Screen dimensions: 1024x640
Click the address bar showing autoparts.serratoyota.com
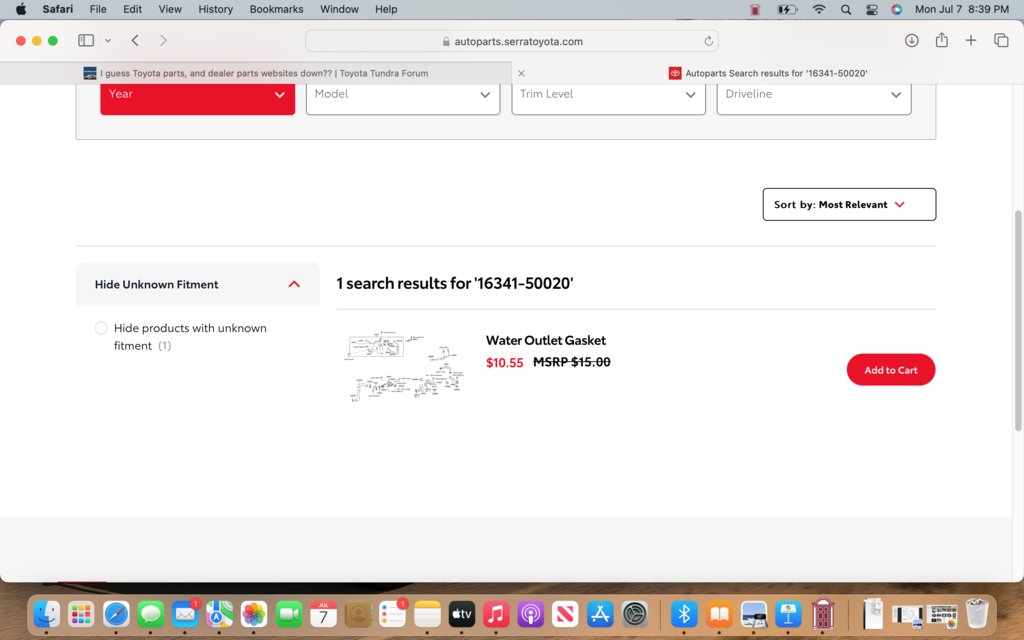512,41
